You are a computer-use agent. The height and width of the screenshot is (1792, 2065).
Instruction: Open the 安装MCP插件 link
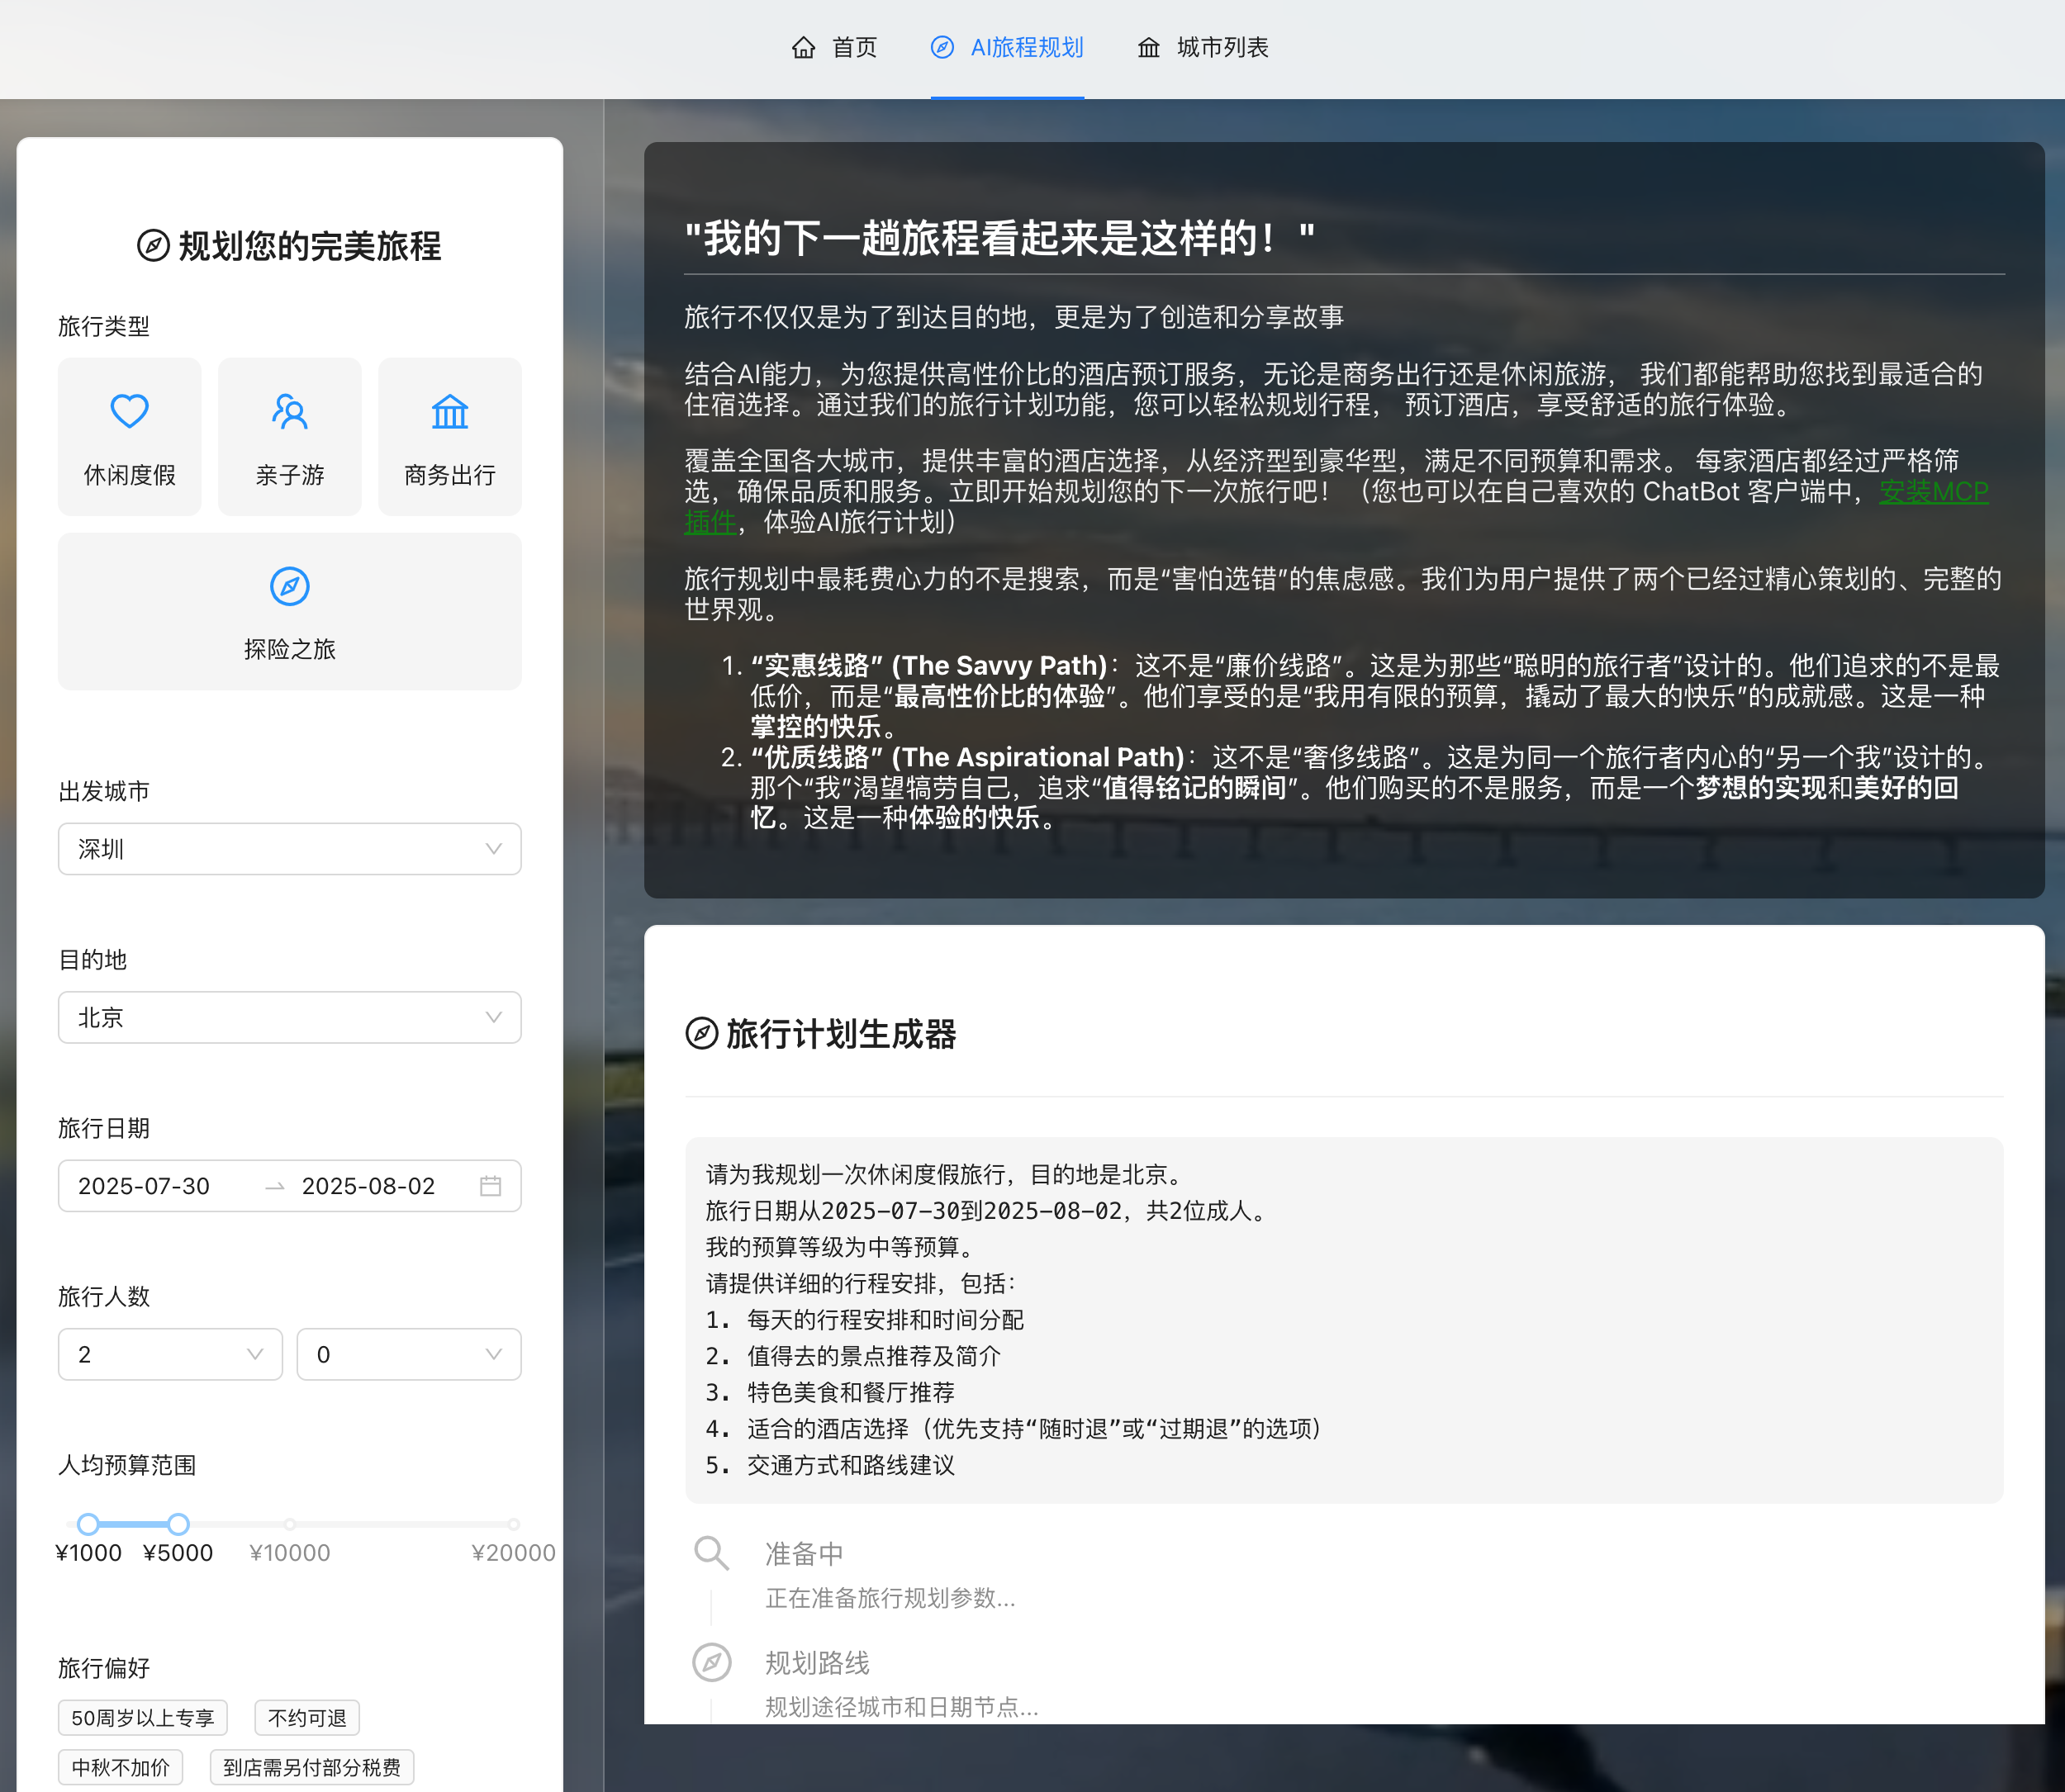pyautogui.click(x=1932, y=492)
